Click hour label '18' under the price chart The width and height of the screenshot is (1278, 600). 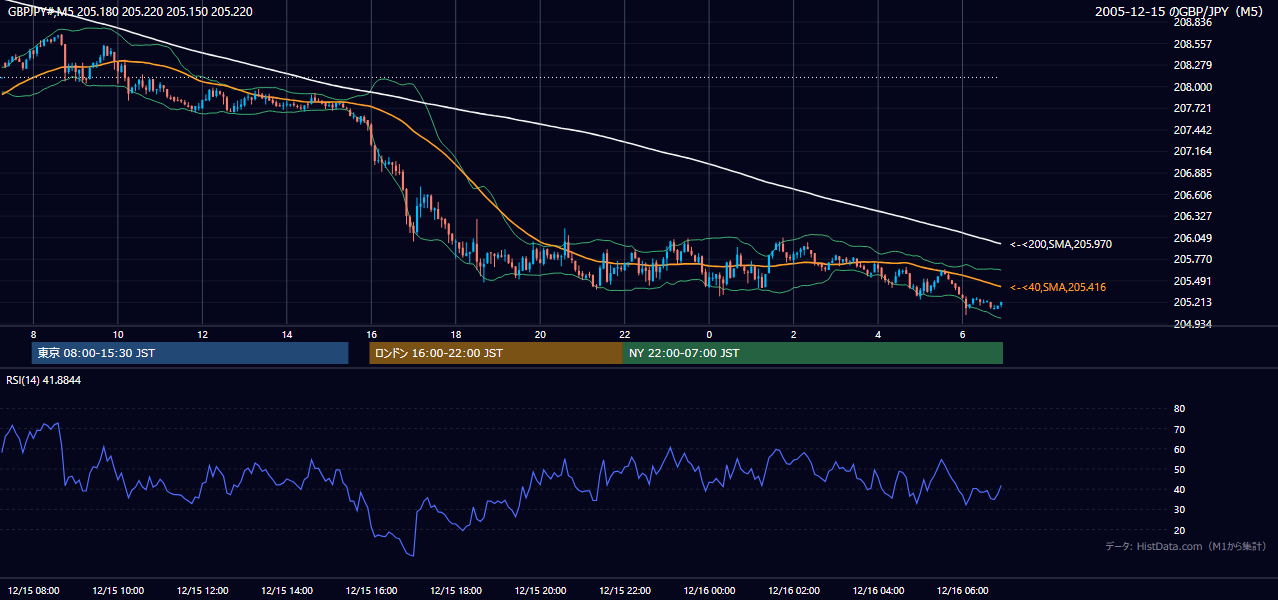[x=455, y=334]
